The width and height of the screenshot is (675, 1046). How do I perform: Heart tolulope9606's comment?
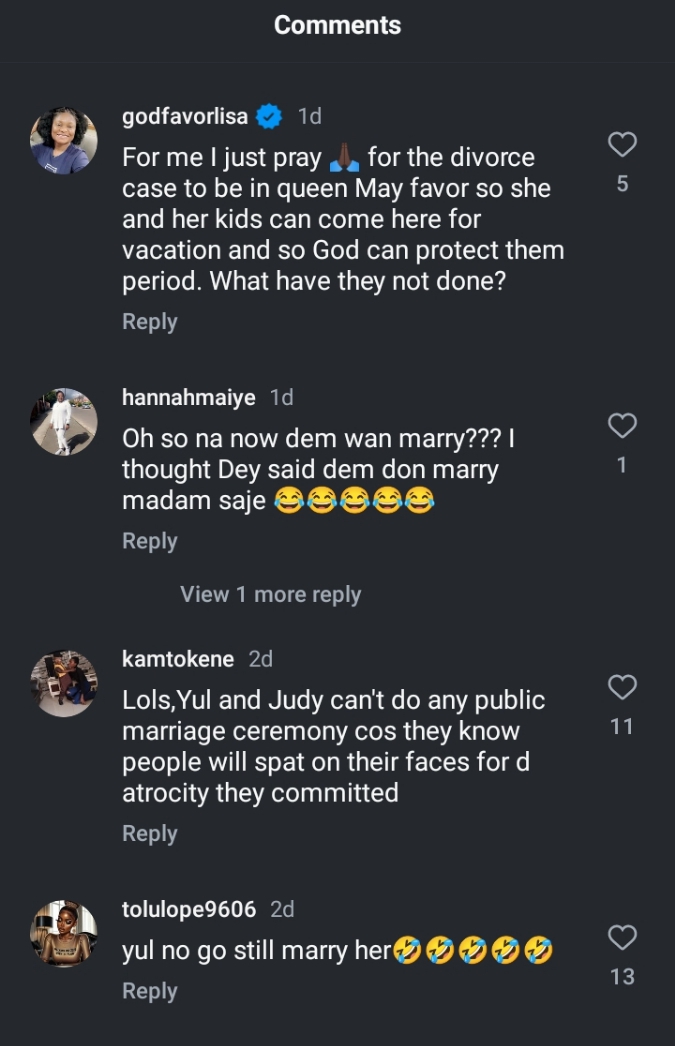coord(622,937)
